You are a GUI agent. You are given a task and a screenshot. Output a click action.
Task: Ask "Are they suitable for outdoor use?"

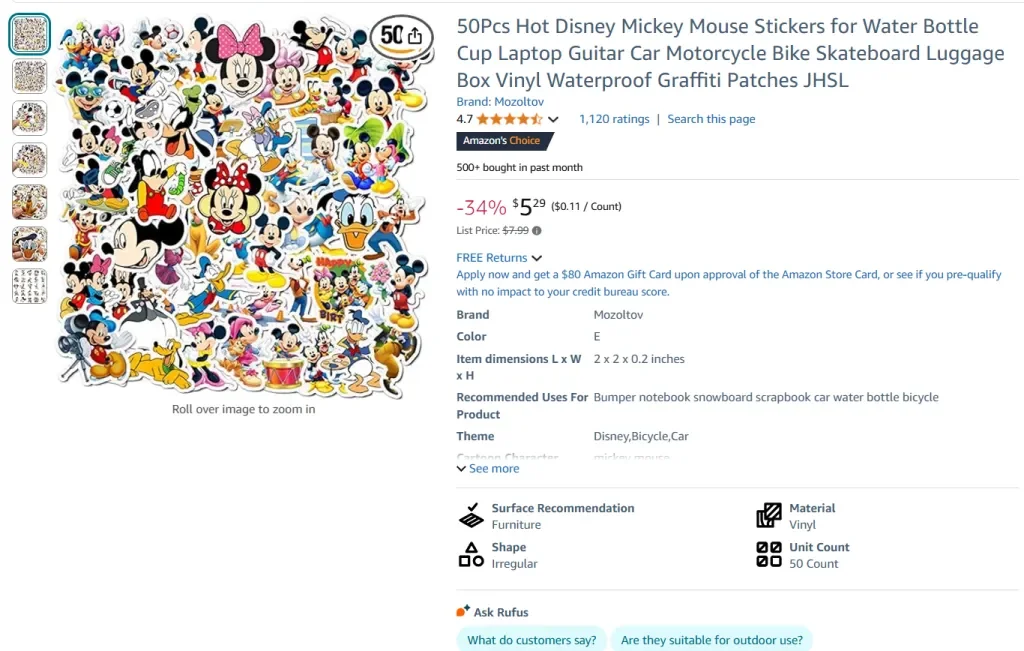point(711,640)
